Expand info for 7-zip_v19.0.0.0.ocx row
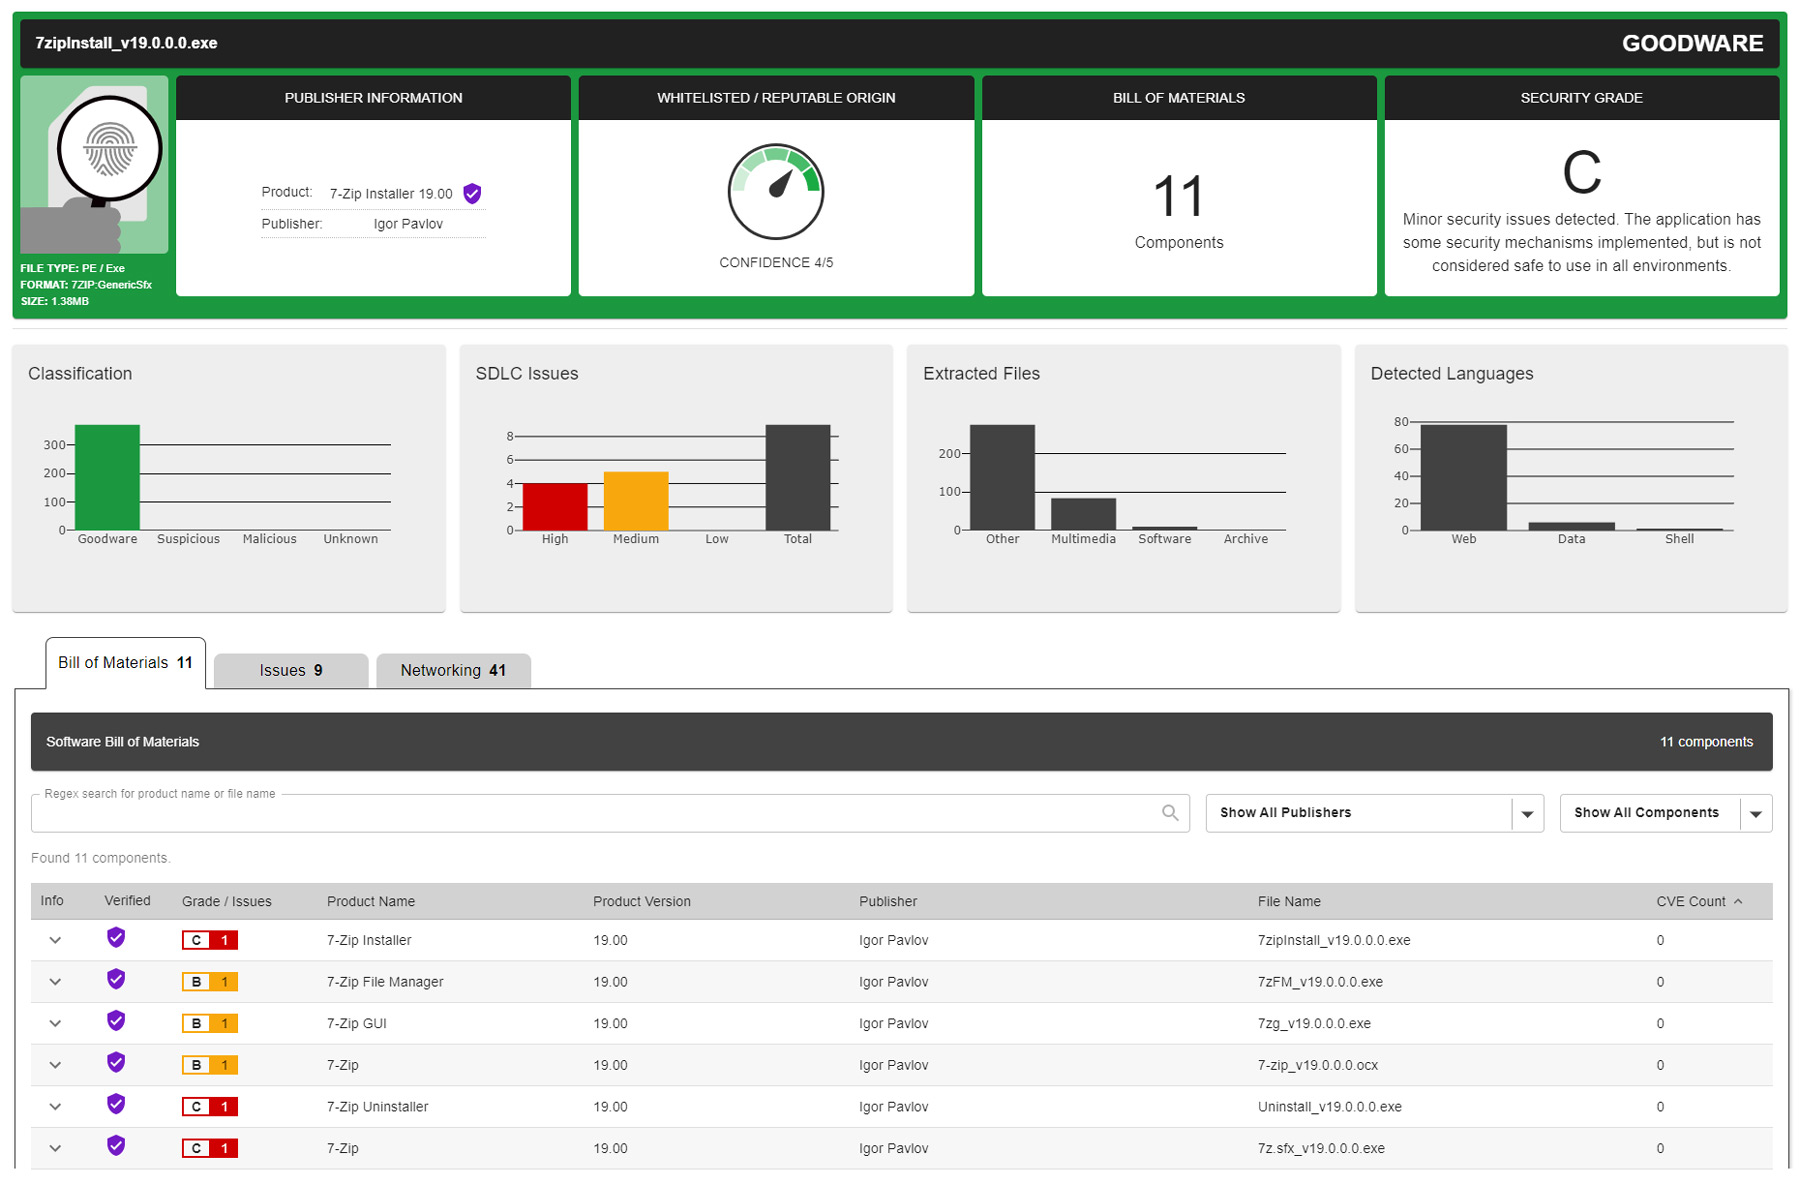Screen dimensions: 1800x1185 click(55, 1065)
